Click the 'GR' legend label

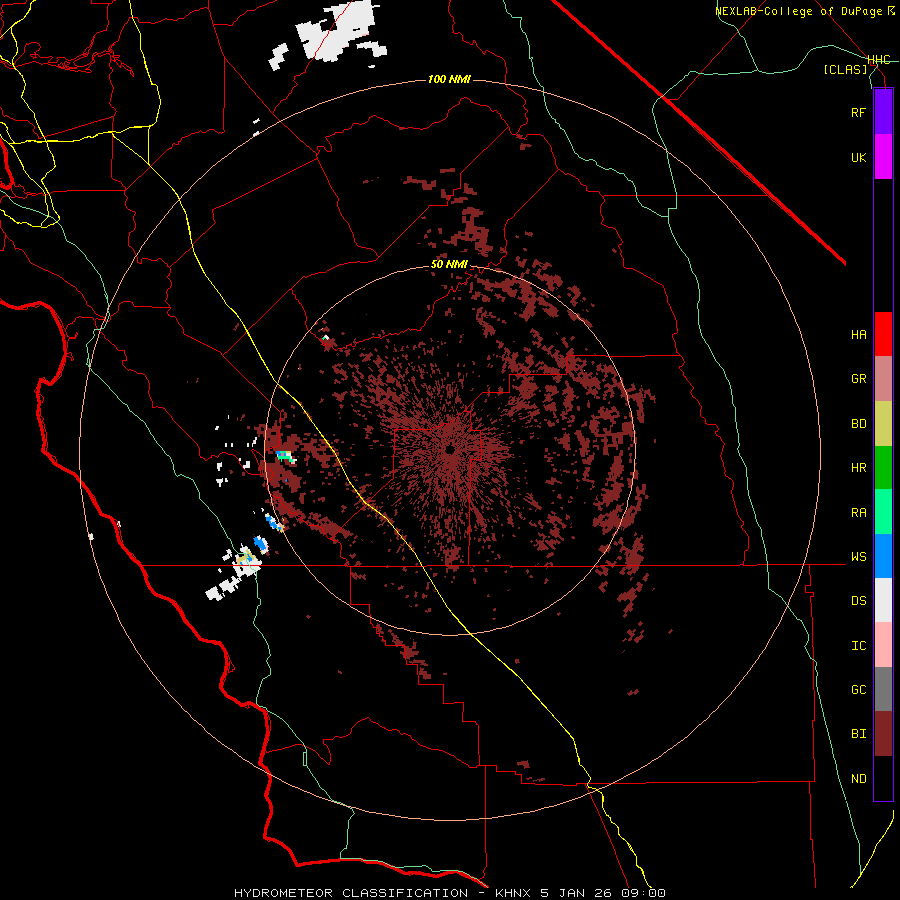[x=858, y=379]
